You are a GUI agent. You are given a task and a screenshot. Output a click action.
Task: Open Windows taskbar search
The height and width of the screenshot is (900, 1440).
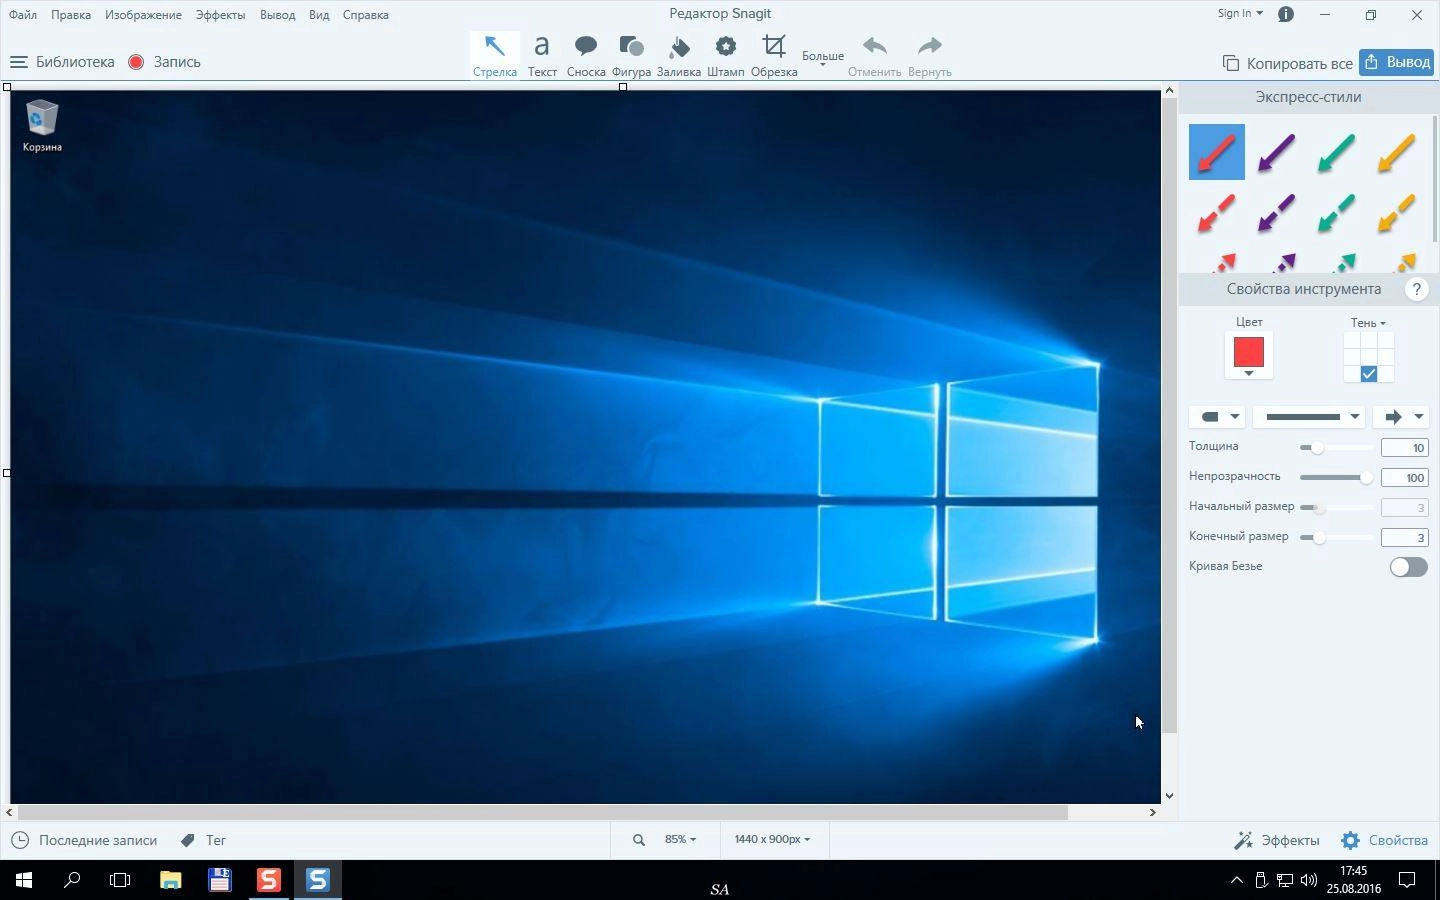click(72, 880)
